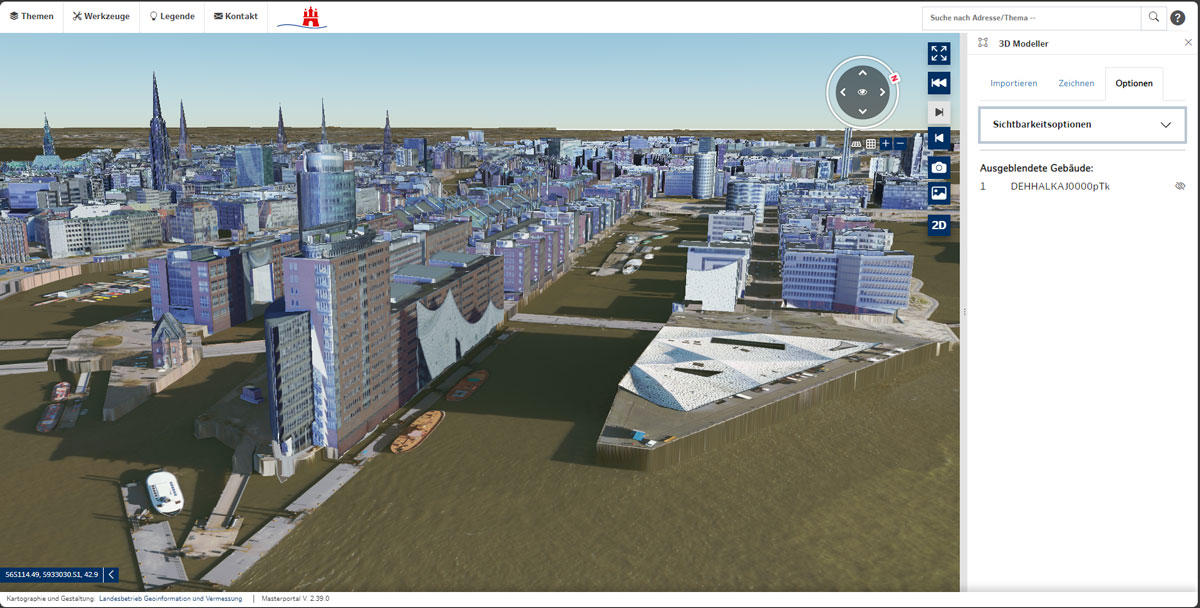The image size is (1200, 608).
Task: Zoom in with the plus button
Action: point(886,144)
